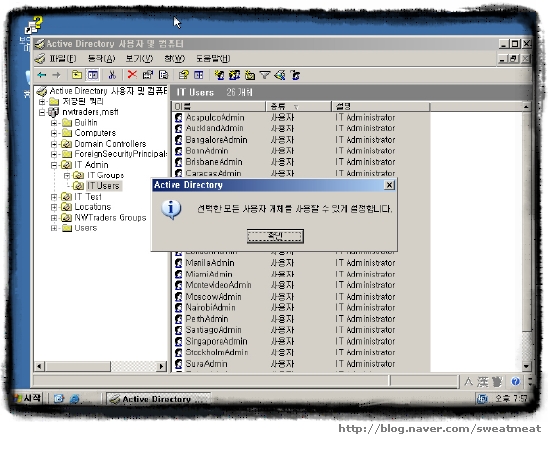
Task: Click the system tray icon beside the clock
Action: (483, 399)
